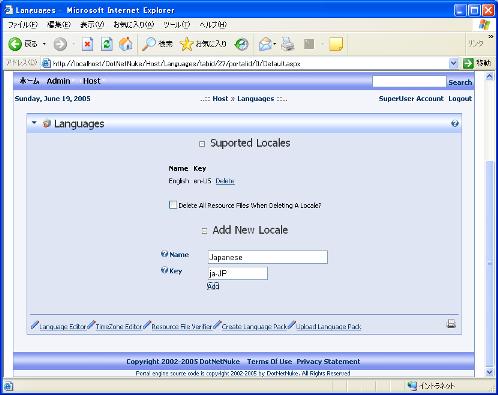The height and width of the screenshot is (395, 498).
Task: Click pencil icon next to Upload Language Pack
Action: [292, 325]
